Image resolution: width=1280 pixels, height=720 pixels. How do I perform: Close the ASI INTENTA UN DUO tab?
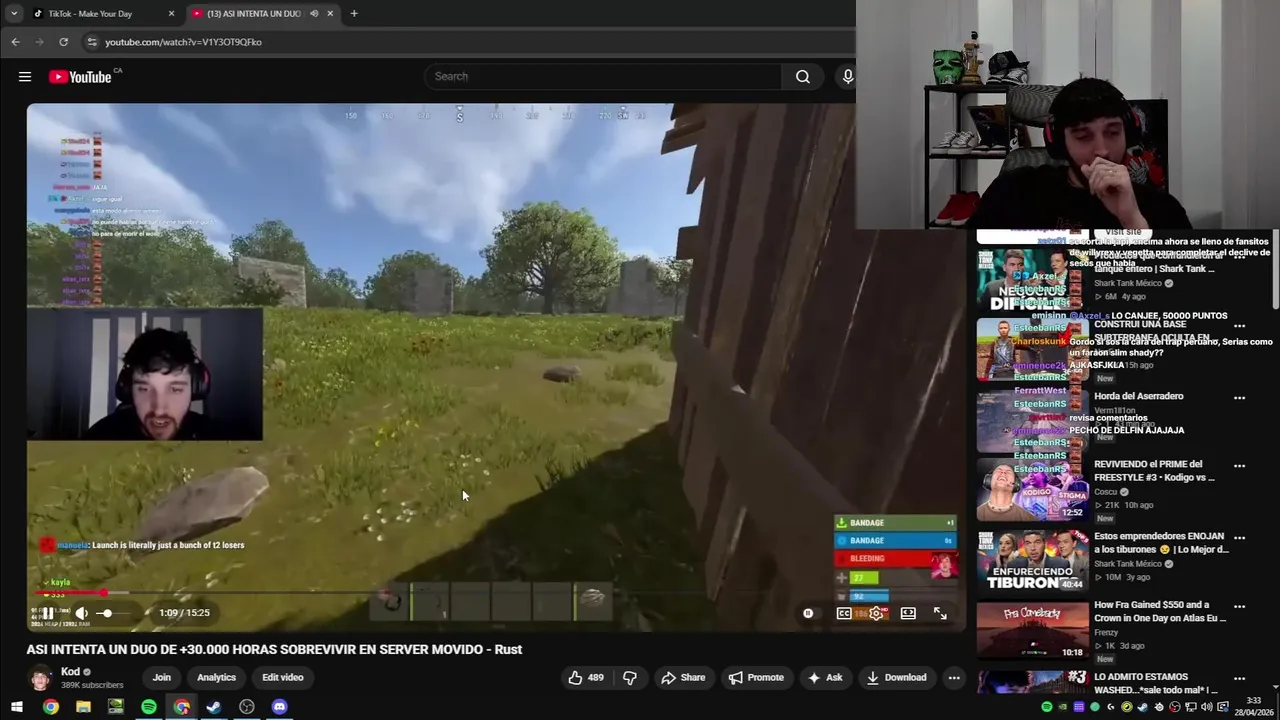(329, 14)
